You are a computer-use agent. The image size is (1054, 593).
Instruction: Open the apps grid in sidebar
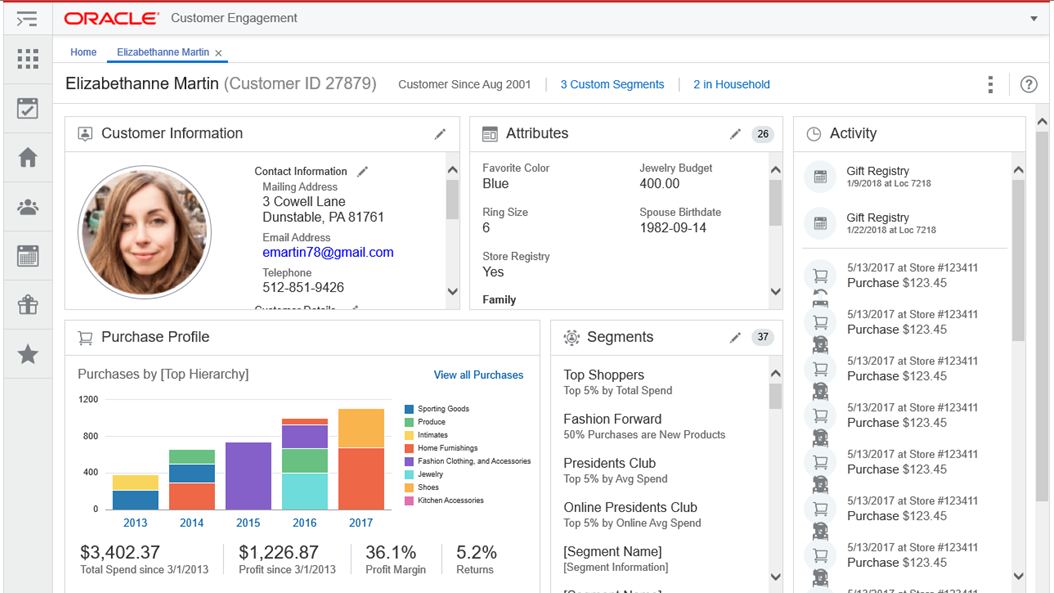[28, 59]
